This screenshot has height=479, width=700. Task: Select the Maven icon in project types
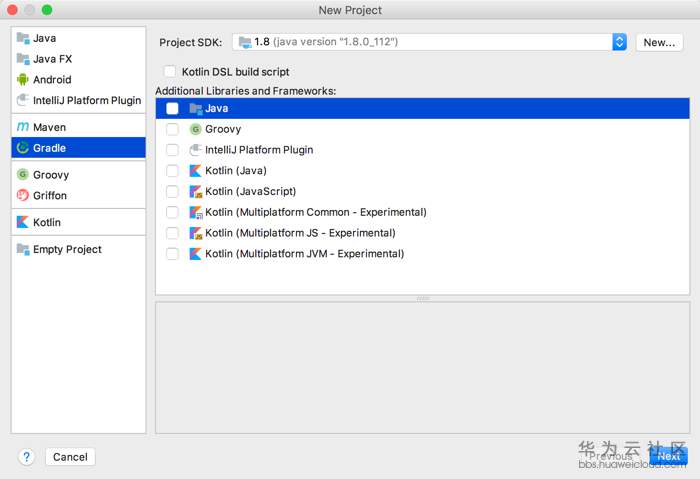click(x=23, y=128)
